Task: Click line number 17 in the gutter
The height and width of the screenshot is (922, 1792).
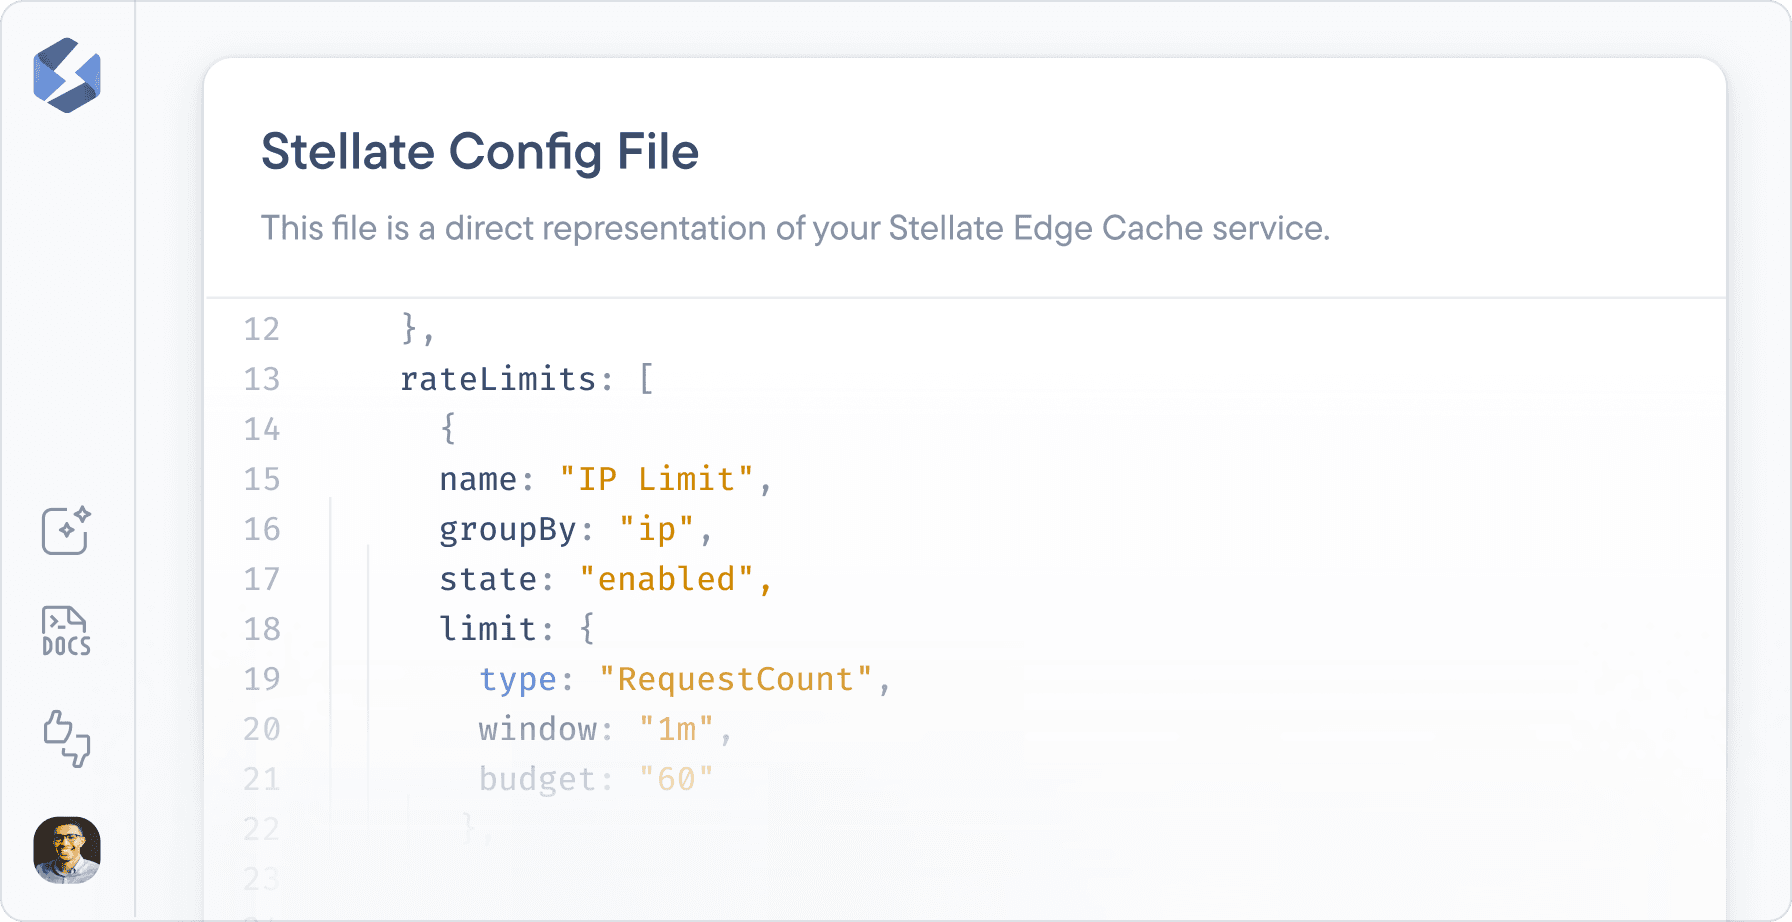Action: pos(260,578)
